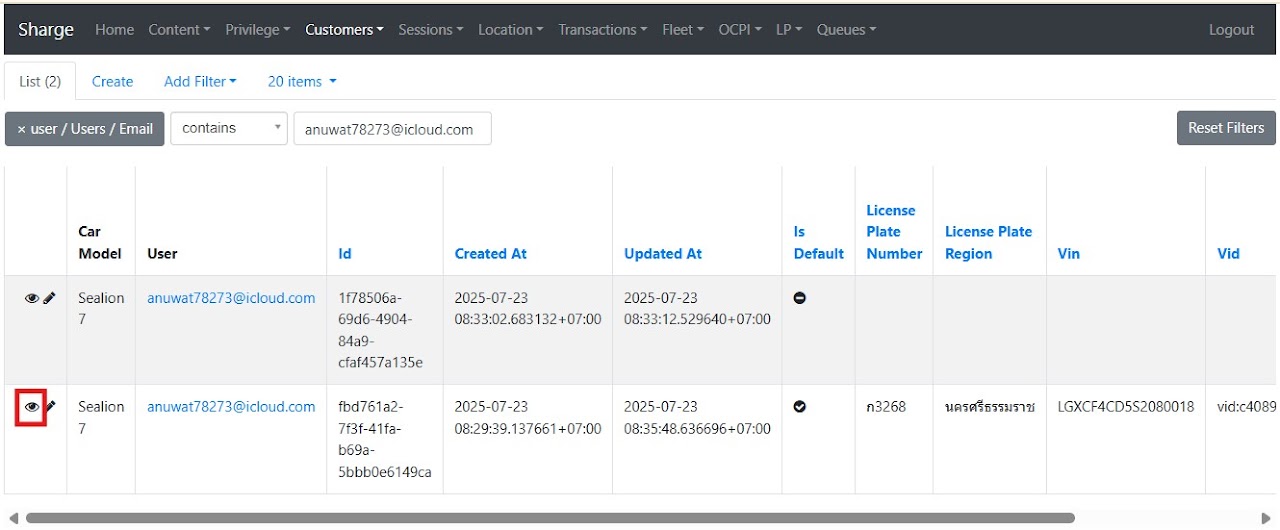Image resolution: width=1280 pixels, height=530 pixels.
Task: Open the Transactions menu in navbar
Action: tap(602, 30)
